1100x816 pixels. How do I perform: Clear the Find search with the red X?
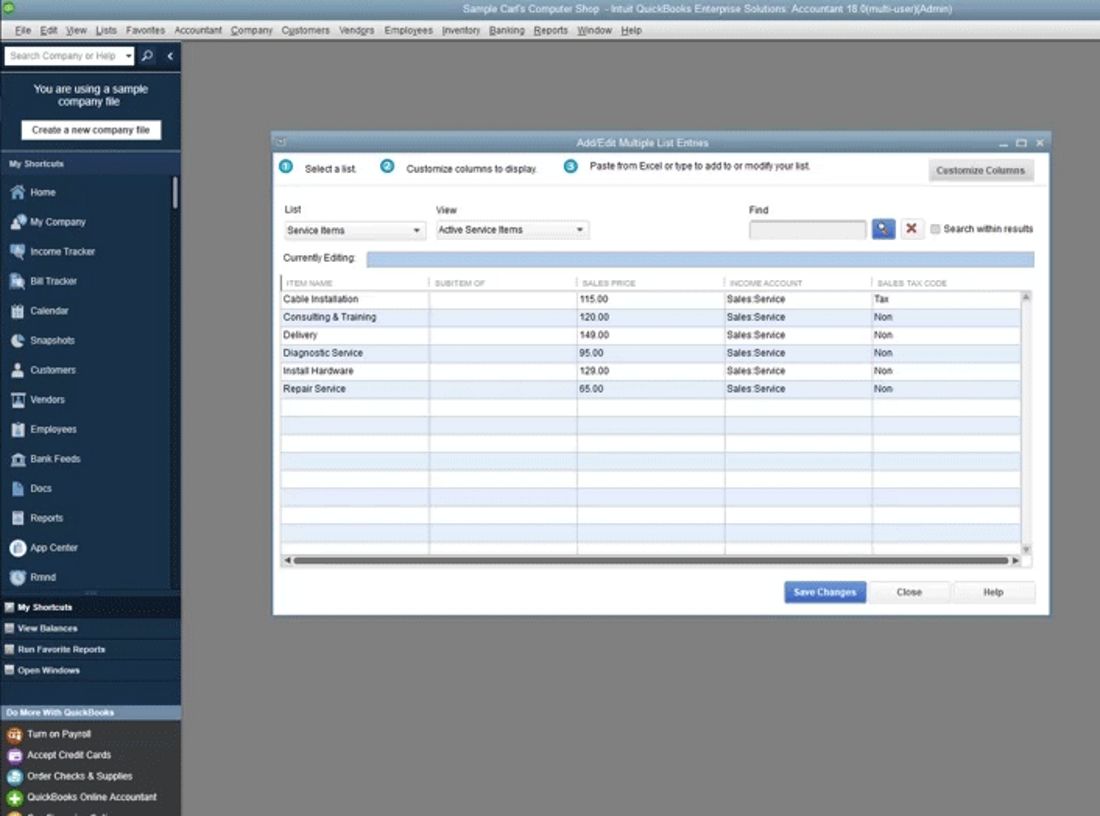tap(911, 229)
